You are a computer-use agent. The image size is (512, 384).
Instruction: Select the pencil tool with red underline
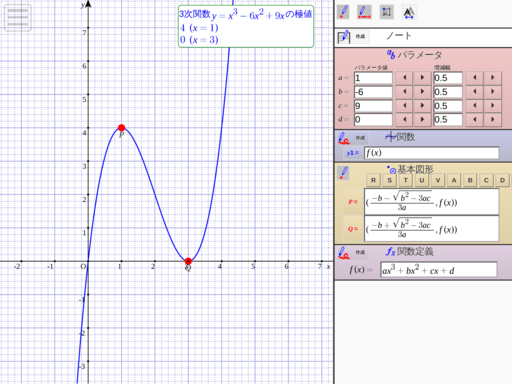click(364, 12)
